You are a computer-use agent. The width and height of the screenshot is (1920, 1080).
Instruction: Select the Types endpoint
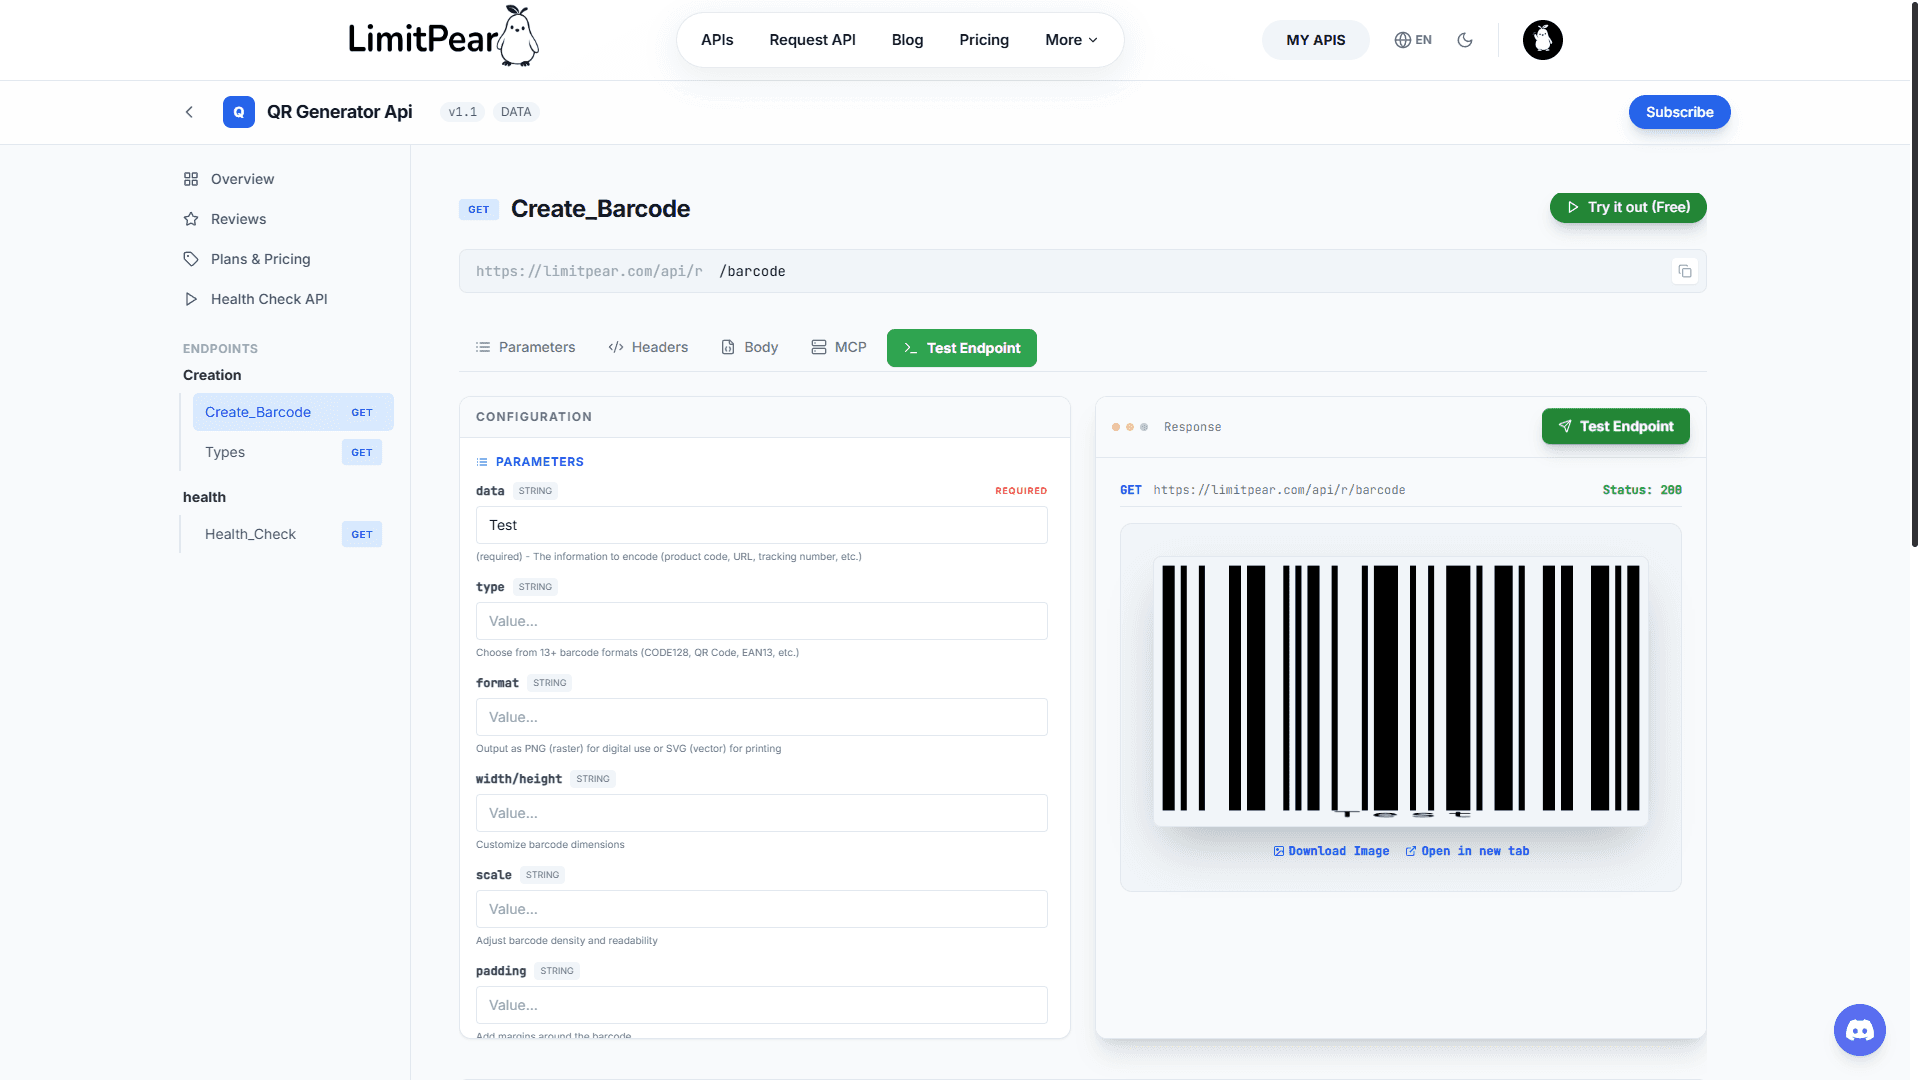click(x=293, y=452)
